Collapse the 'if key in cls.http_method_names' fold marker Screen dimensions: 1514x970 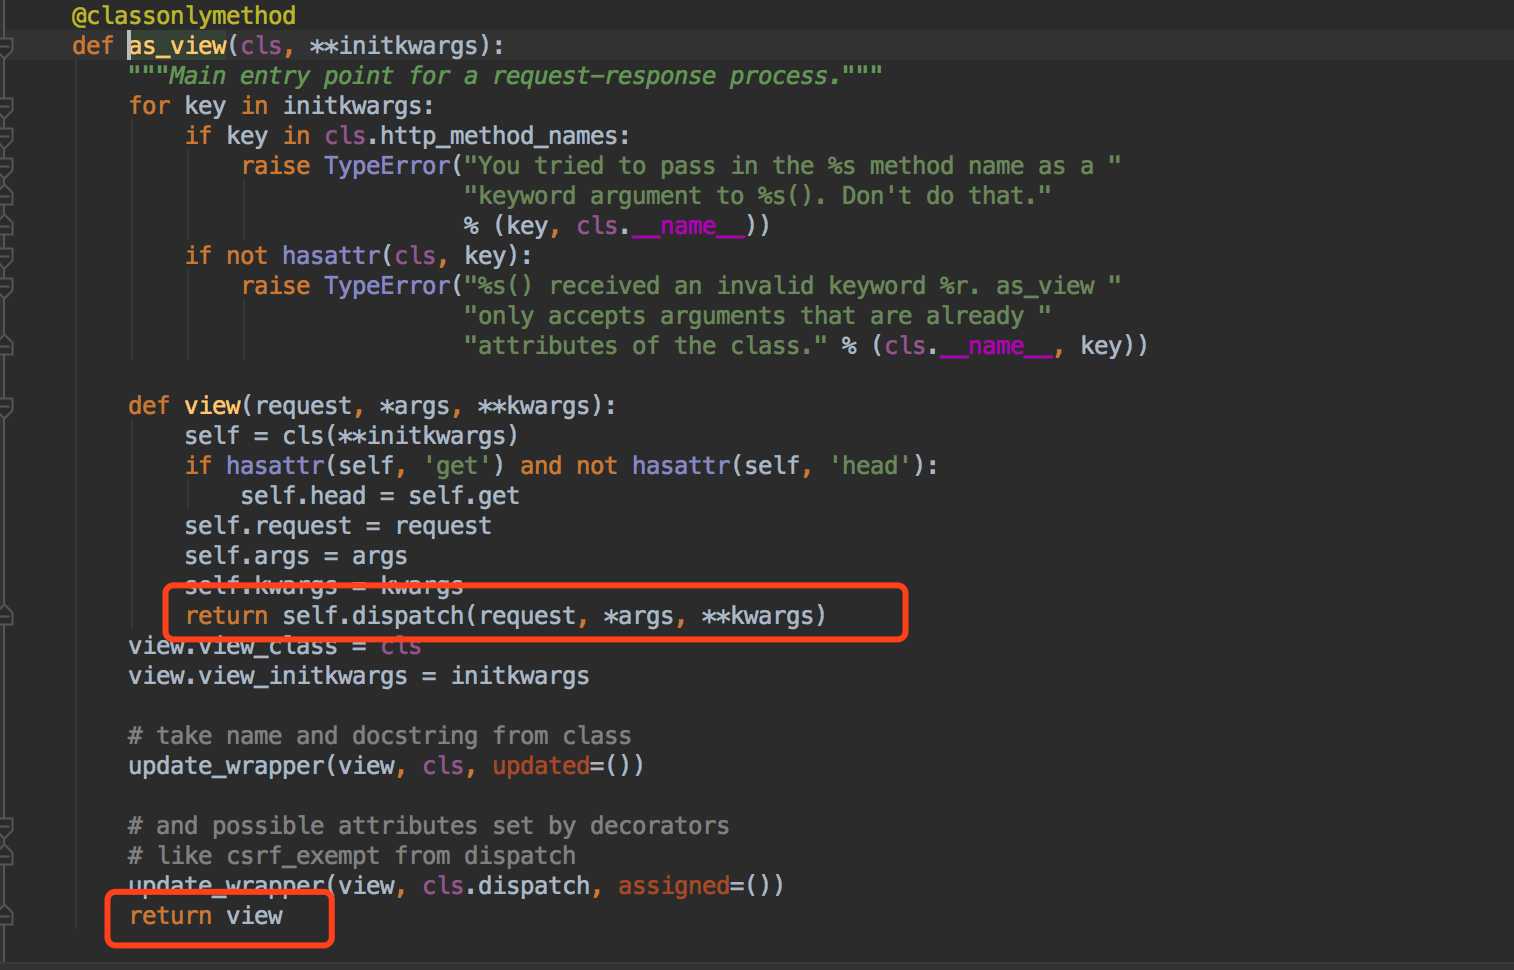click(5, 136)
